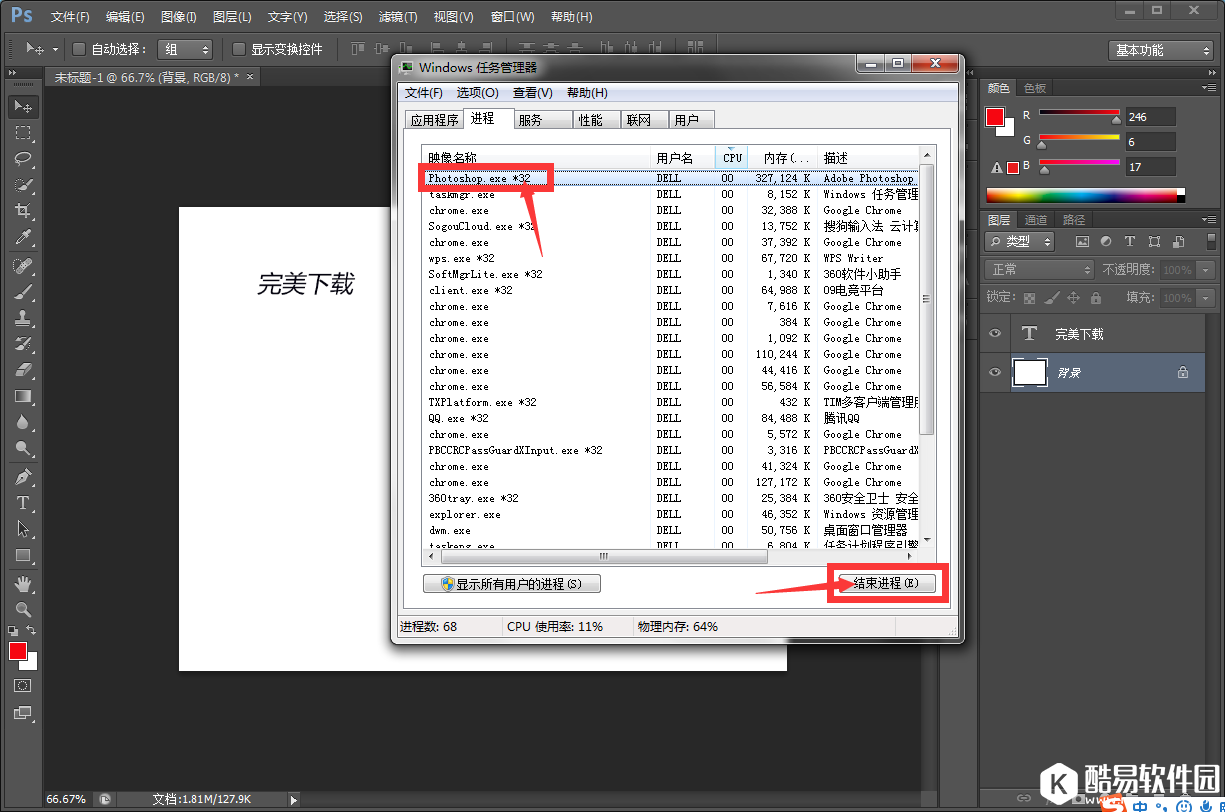Viewport: 1225px width, 812px height.
Task: Activate the Pen tool
Action: pos(23,477)
